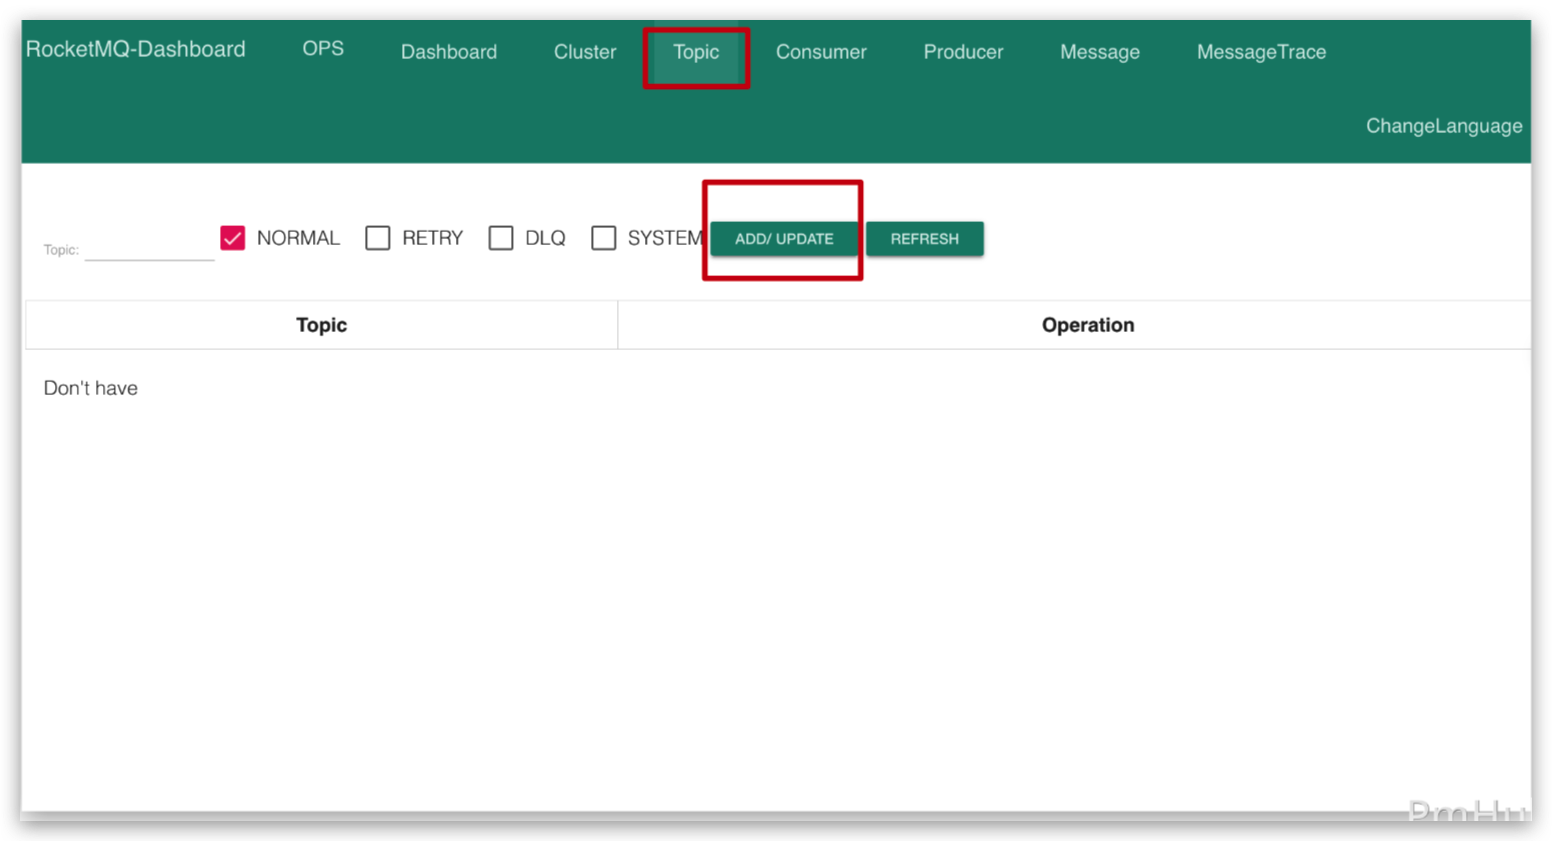The height and width of the screenshot is (841, 1552).
Task: Enable the SYSTEM topic filter
Action: [x=604, y=238]
